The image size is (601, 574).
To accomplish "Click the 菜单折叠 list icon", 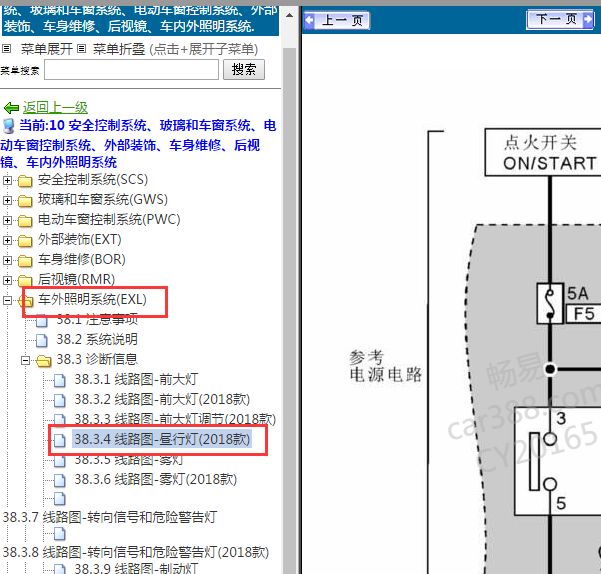I will 81,49.
